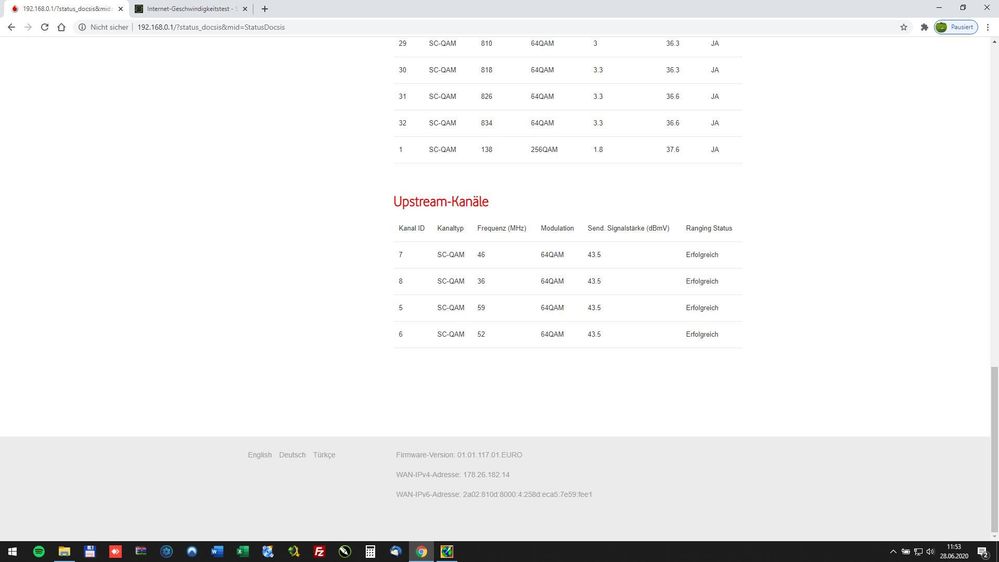Viewport: 999px width, 562px height.
Task: Click the WAN-IPv4-Adresse text in footer
Action: [x=452, y=475]
